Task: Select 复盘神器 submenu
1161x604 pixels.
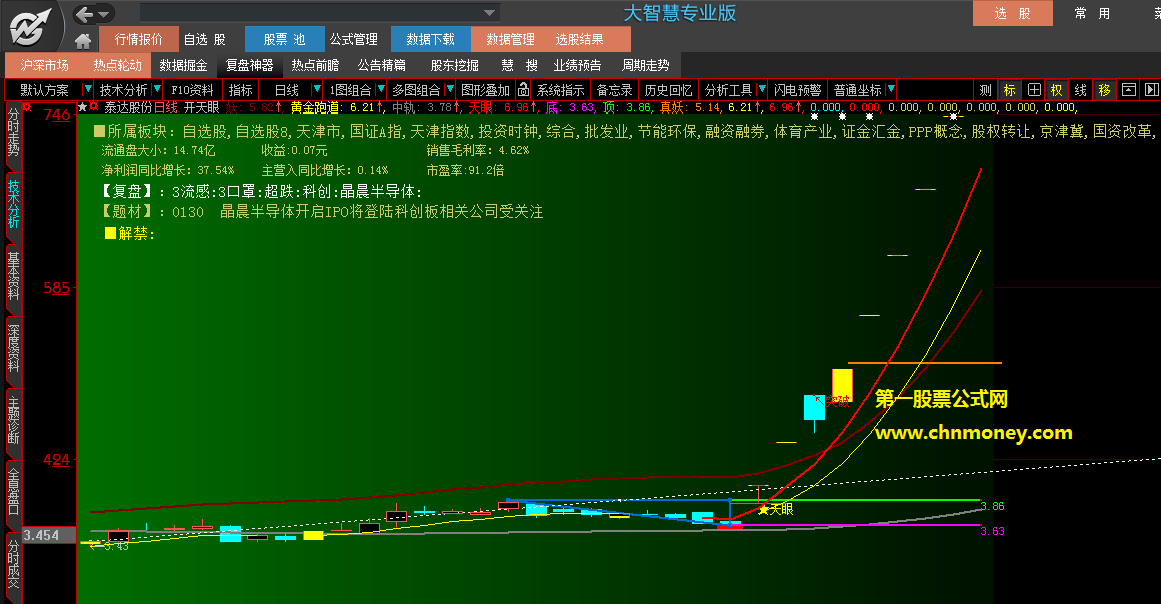Action: [250, 65]
